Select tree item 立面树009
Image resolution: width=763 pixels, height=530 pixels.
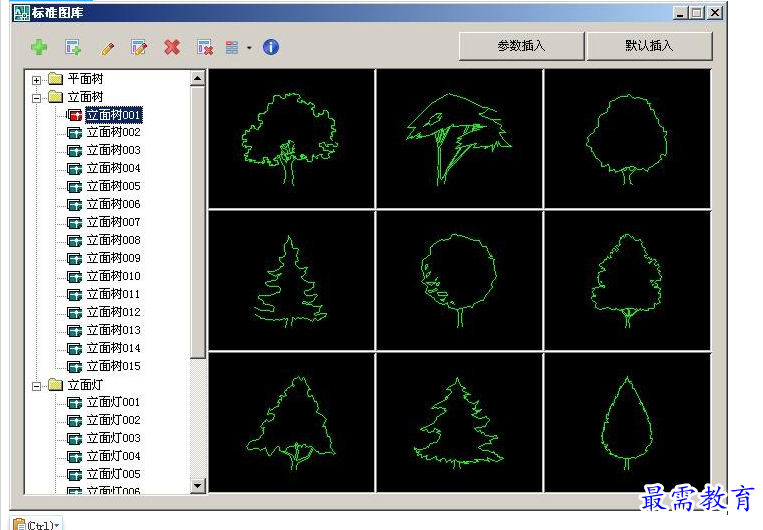coord(114,258)
